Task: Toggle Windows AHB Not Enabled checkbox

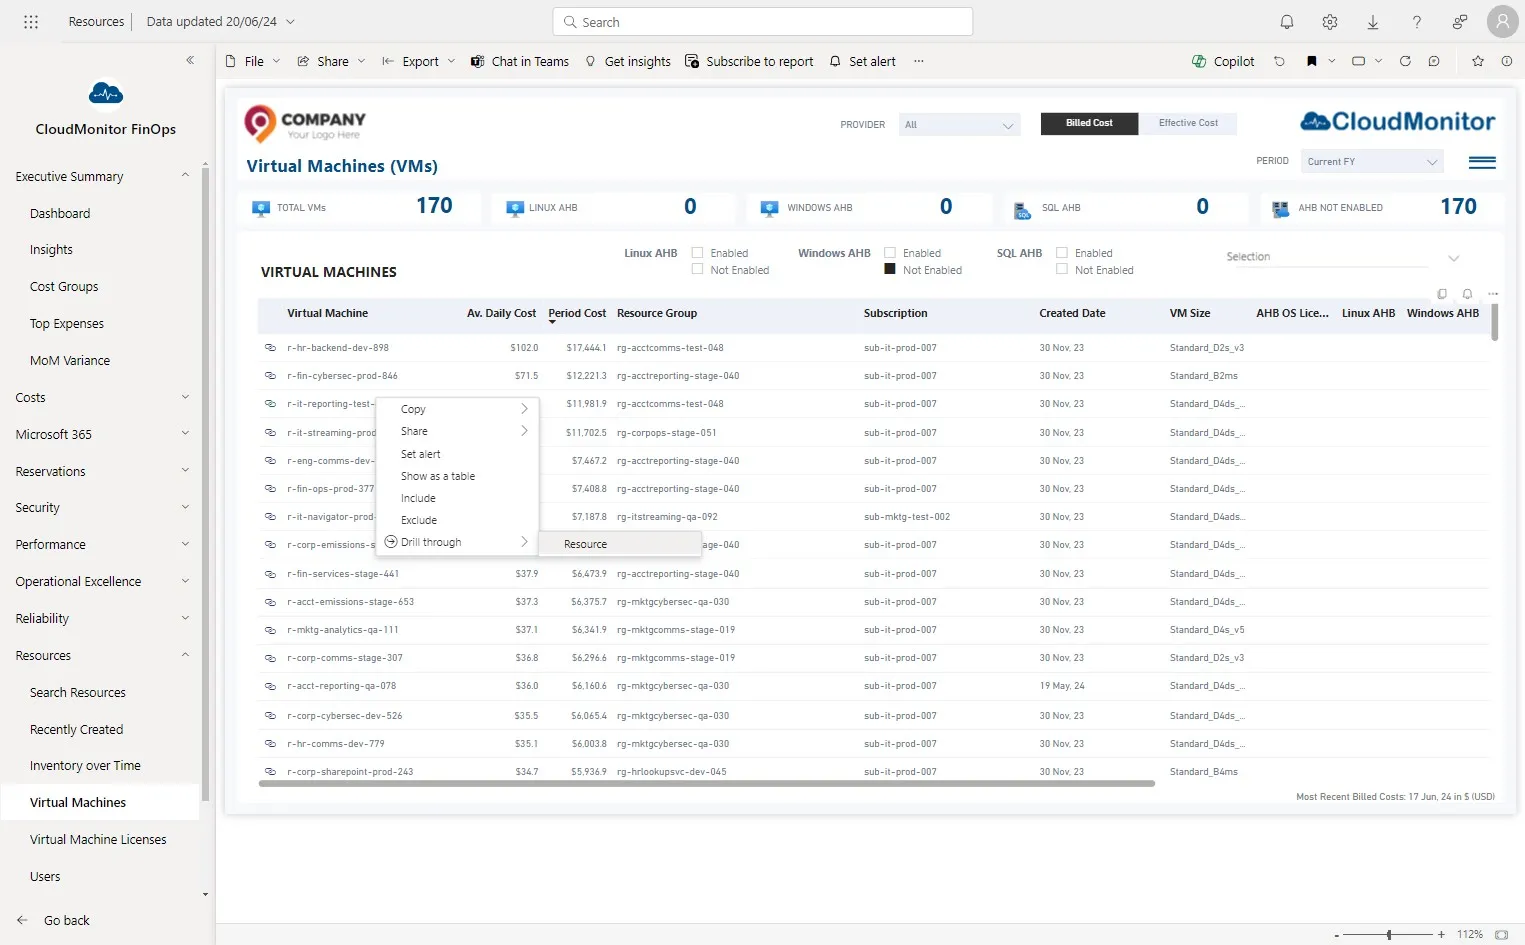Action: 890,269
